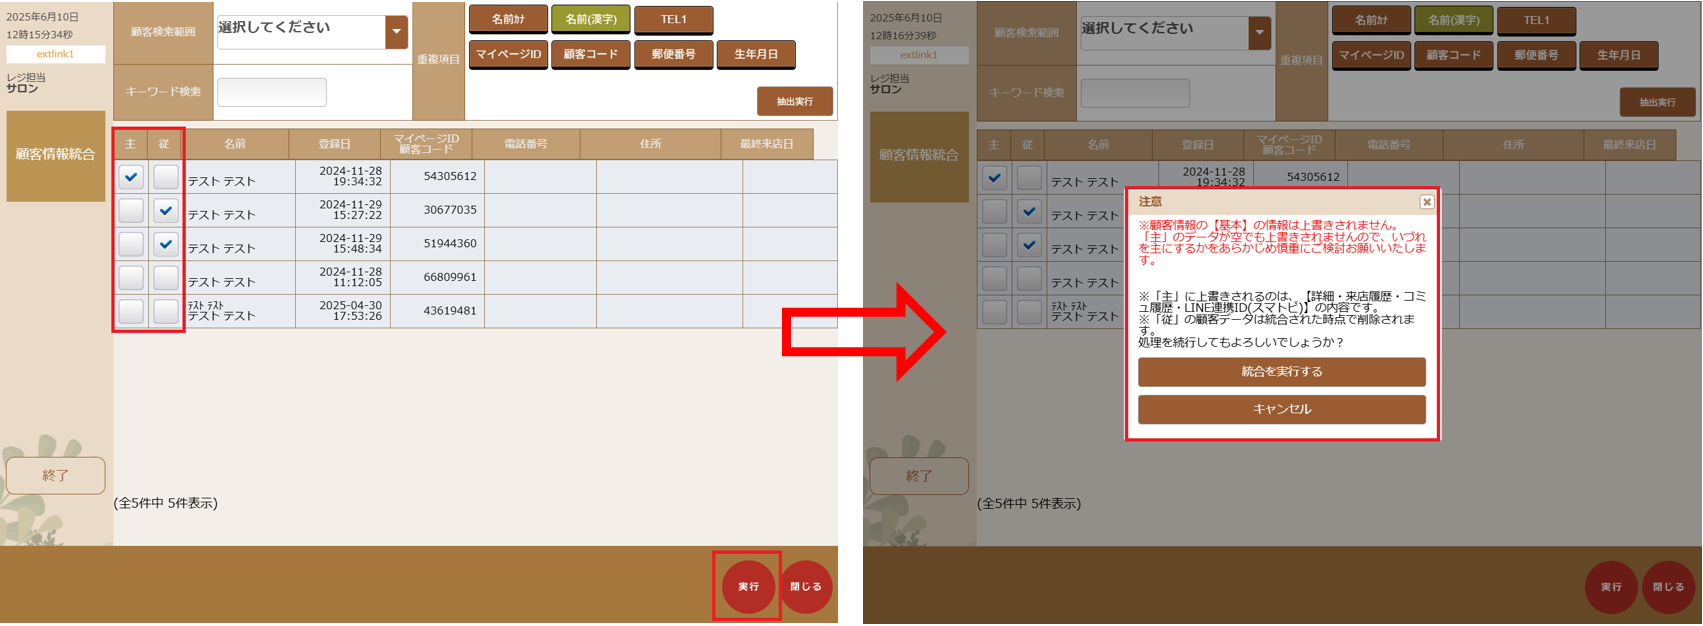
Task: Check 従 for customer 66809961 in undimmed screen
Action: [x=166, y=278]
